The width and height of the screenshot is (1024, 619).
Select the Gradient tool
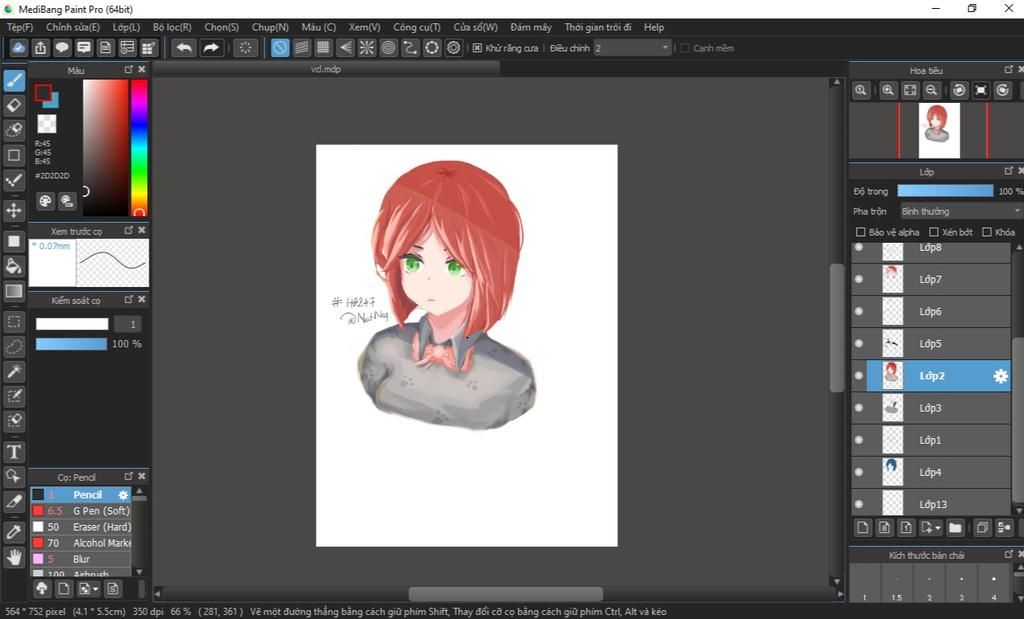pos(14,291)
